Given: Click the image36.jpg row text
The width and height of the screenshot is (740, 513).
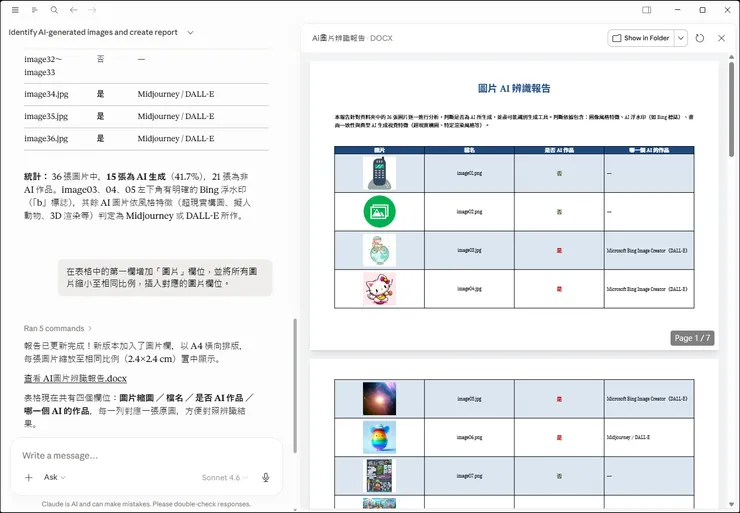Looking at the screenshot, I should point(46,138).
